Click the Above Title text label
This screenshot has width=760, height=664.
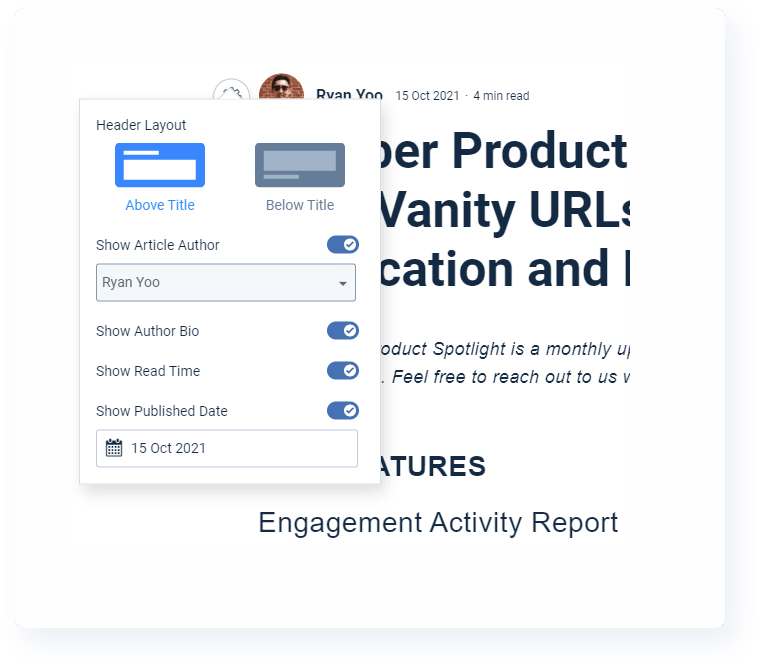click(x=160, y=205)
